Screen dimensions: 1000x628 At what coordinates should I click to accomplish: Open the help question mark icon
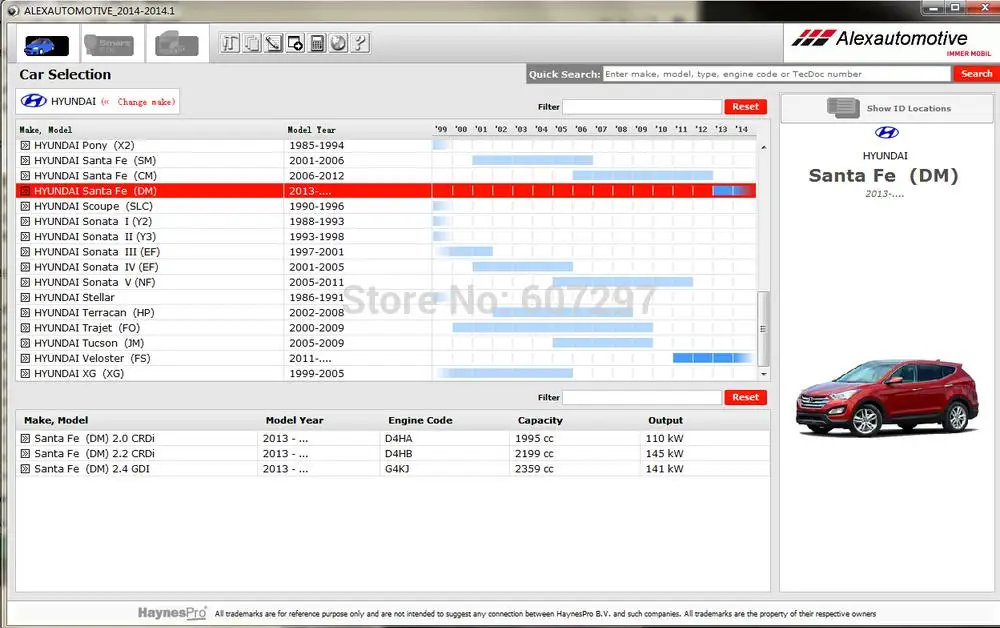(x=360, y=43)
